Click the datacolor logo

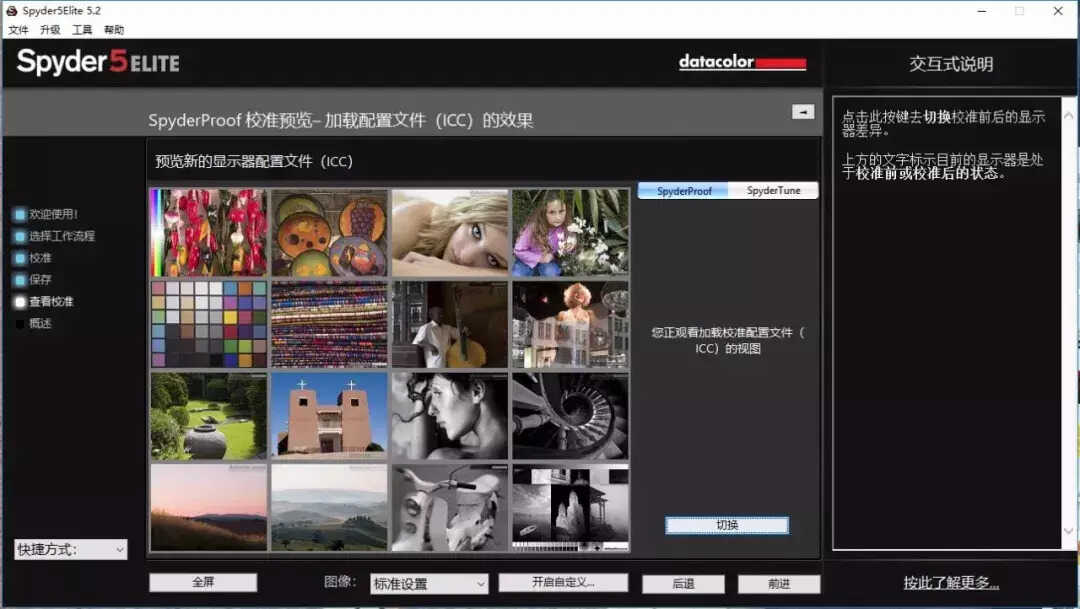(x=742, y=62)
